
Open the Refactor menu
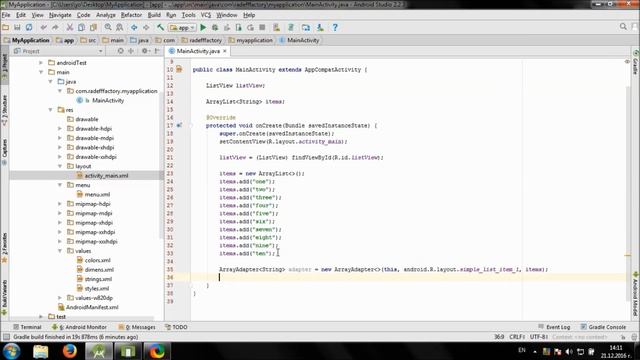pos(131,15)
